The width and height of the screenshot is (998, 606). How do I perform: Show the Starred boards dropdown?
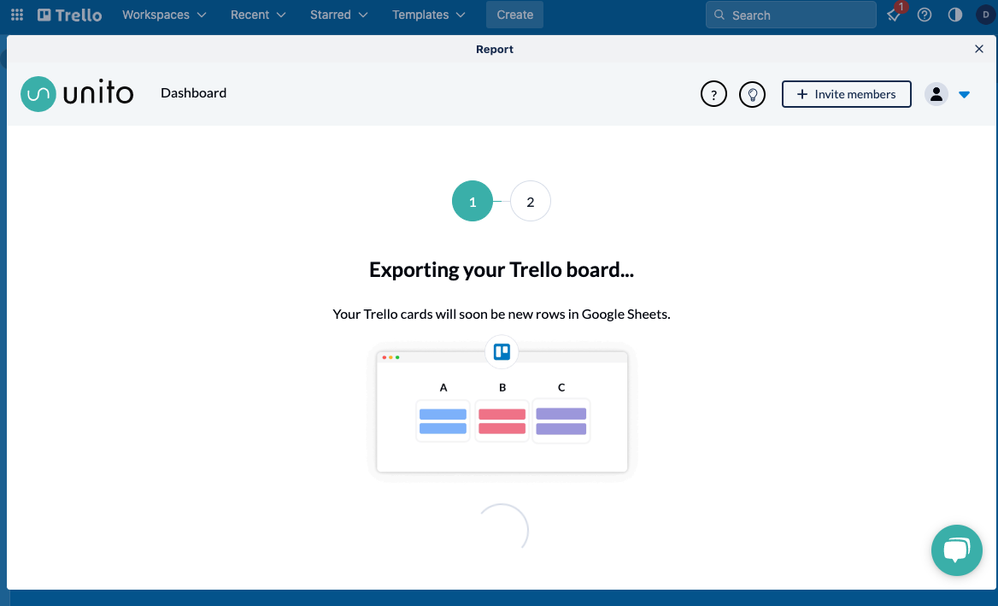(x=339, y=15)
